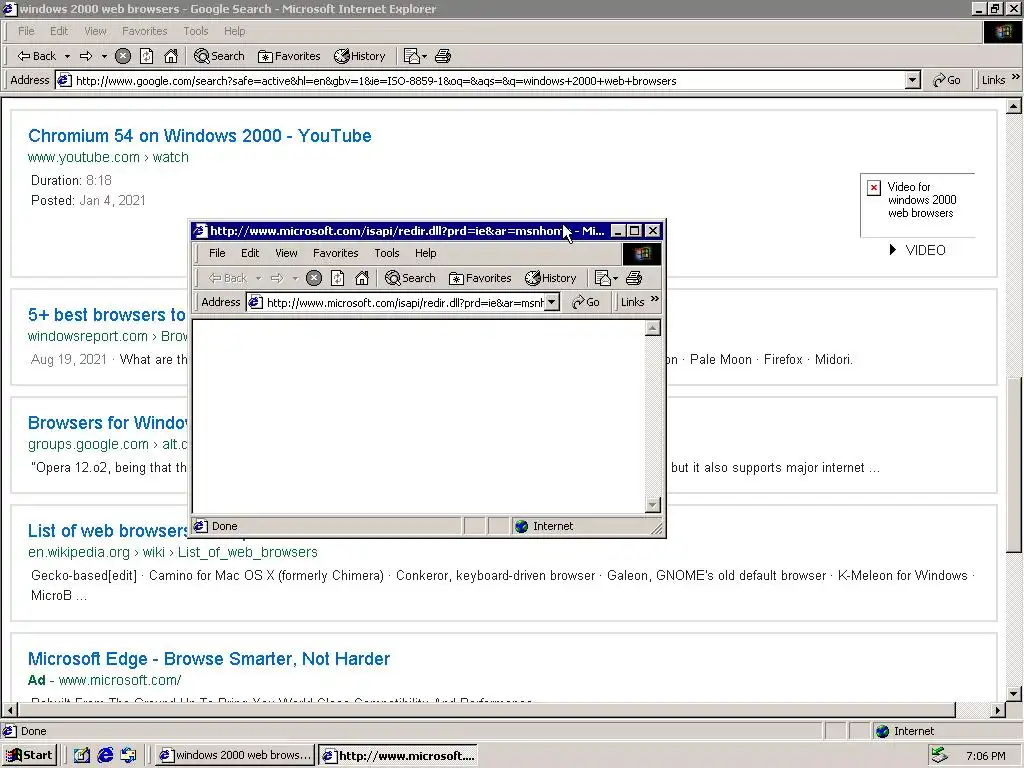Viewport: 1024px width, 768px height.
Task: Open the Microsoft Edge Browse Smarter ad link
Action: (208, 658)
